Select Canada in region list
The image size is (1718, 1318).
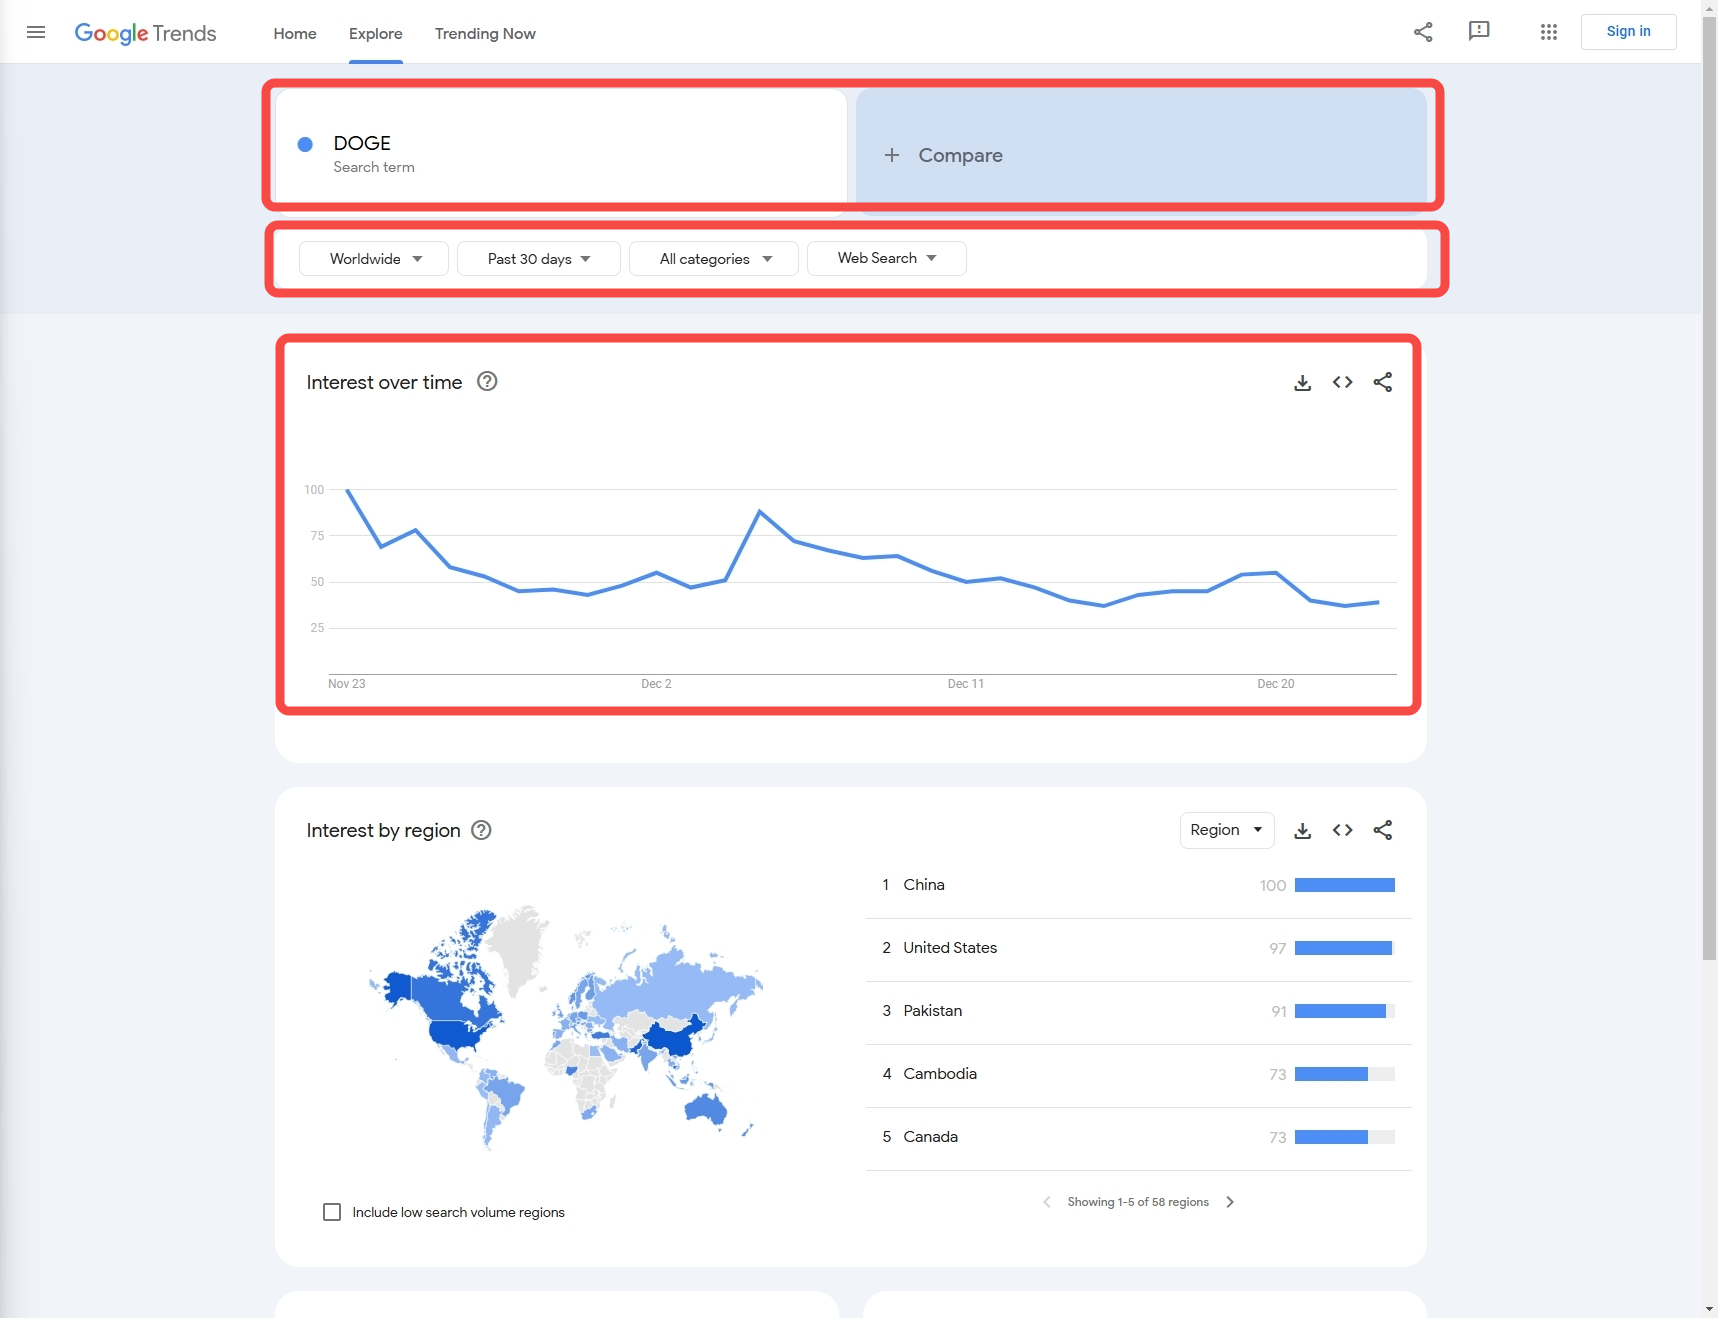point(930,1137)
